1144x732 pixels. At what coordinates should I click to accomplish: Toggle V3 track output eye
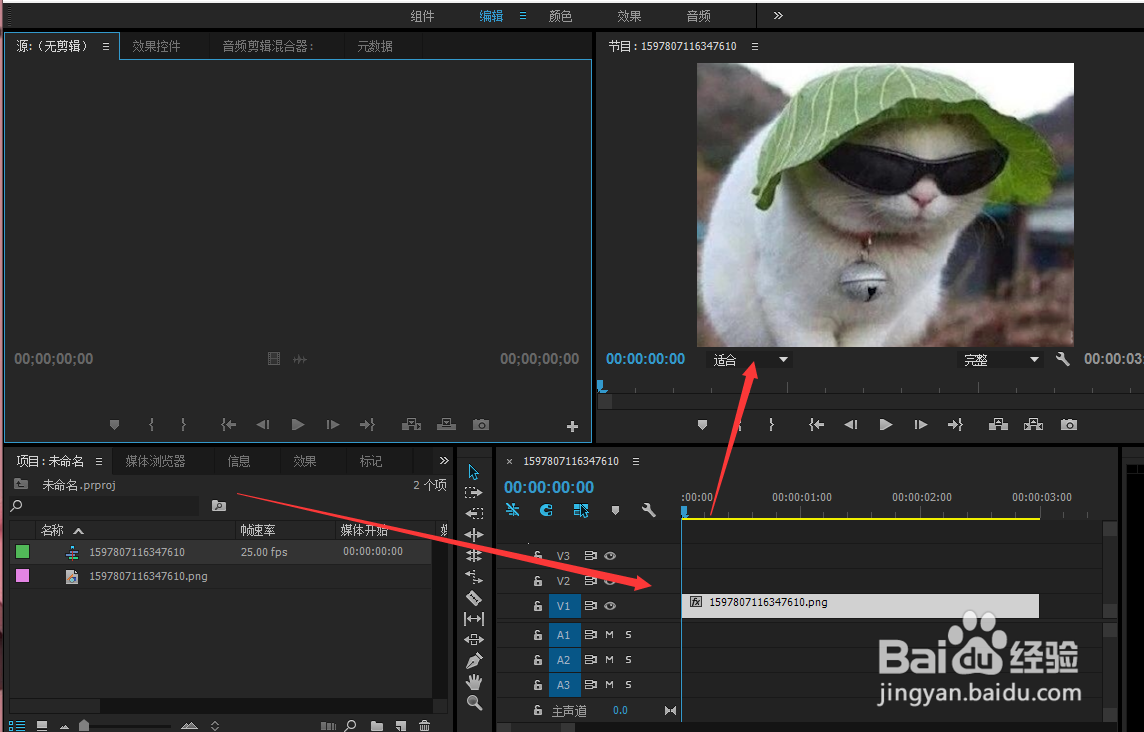coord(610,556)
